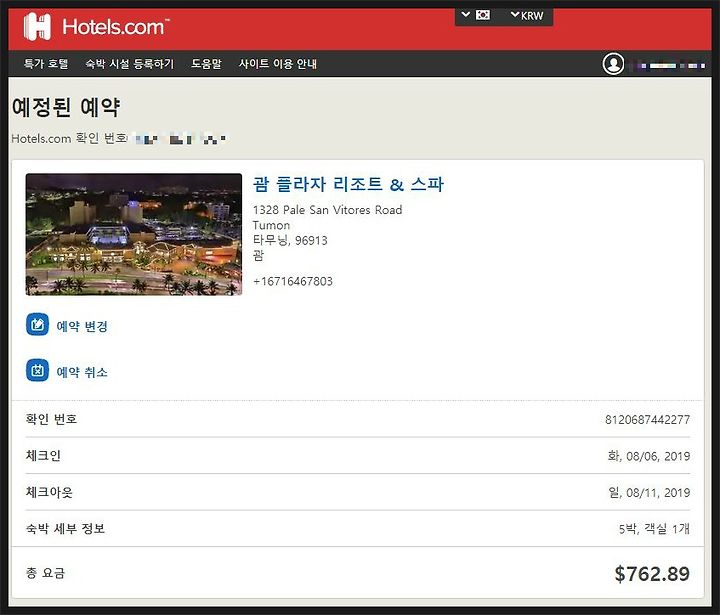720x615 pixels.
Task: Click the blurred account name in header
Action: (x=669, y=65)
